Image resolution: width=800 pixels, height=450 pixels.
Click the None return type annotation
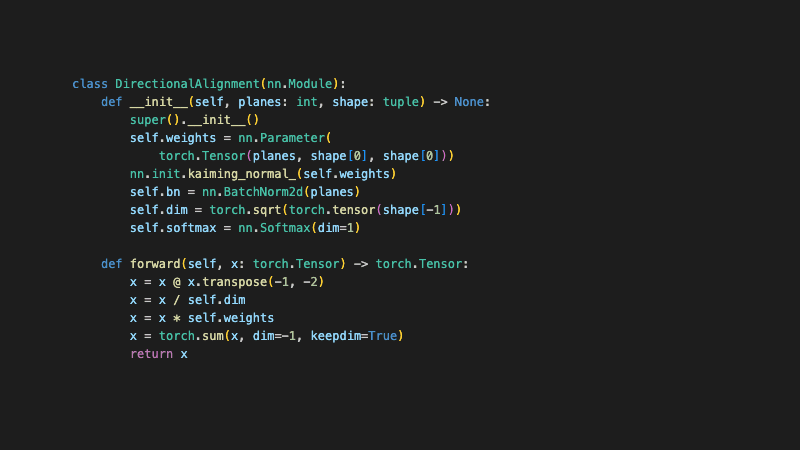click(469, 102)
